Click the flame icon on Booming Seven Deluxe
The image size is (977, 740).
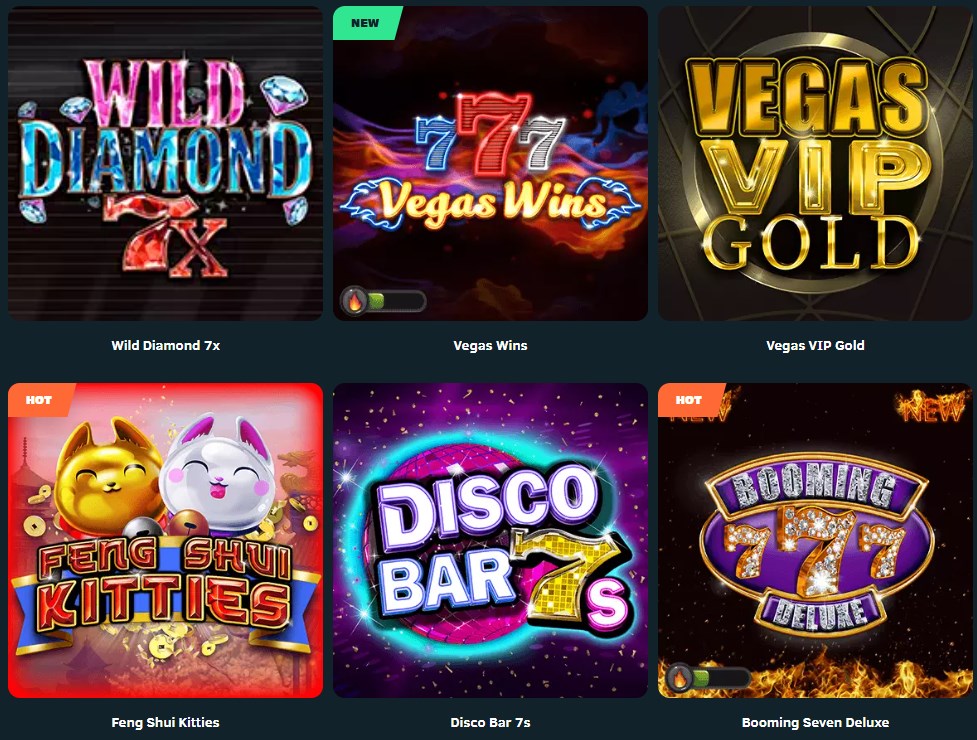click(x=680, y=678)
